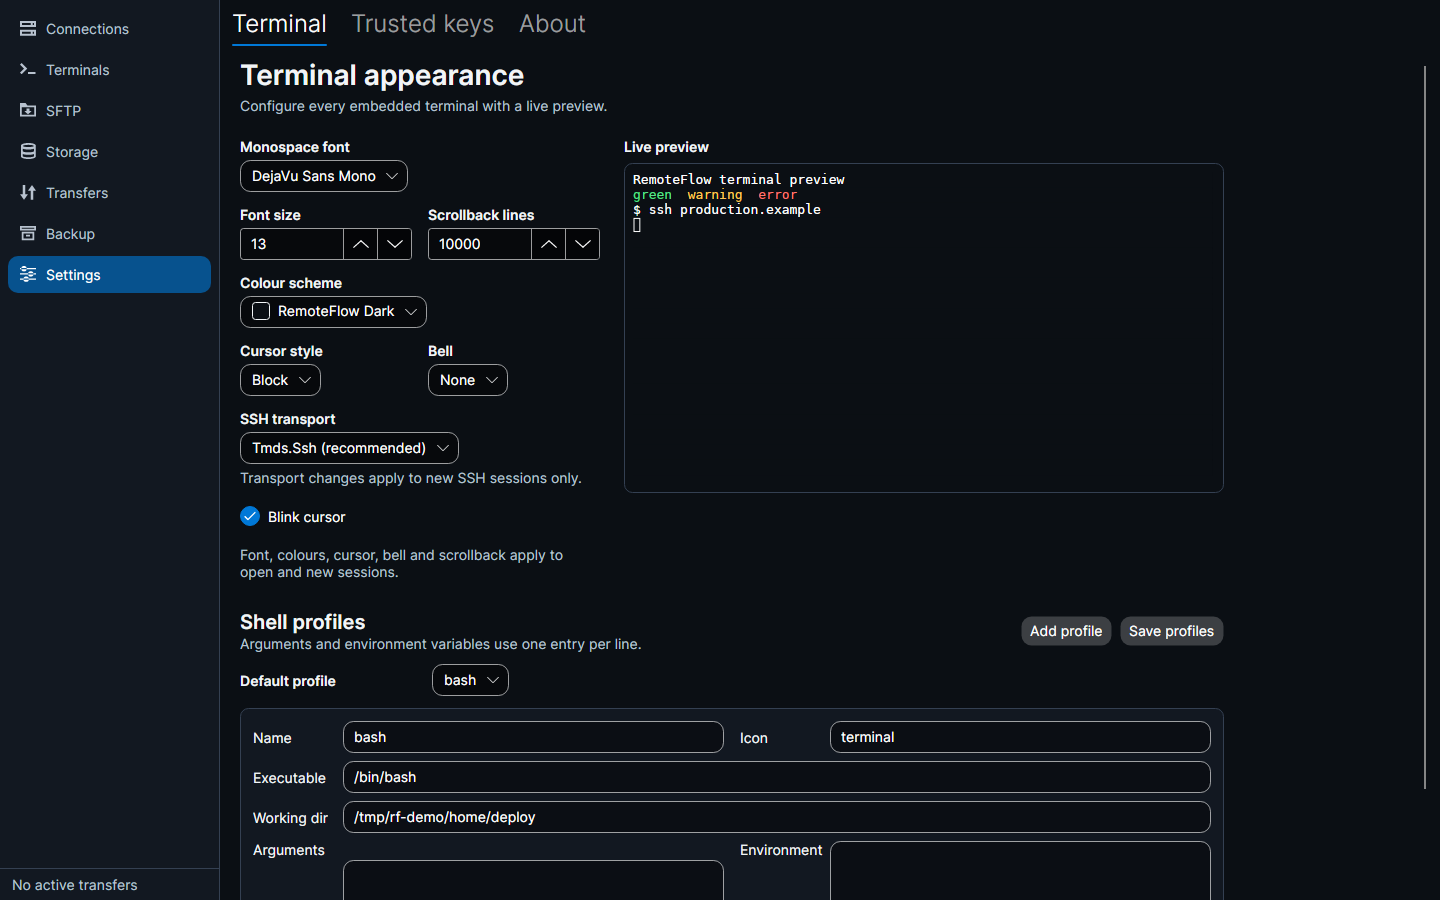
Task: Click the Shell profiles heading
Action: coord(302,622)
